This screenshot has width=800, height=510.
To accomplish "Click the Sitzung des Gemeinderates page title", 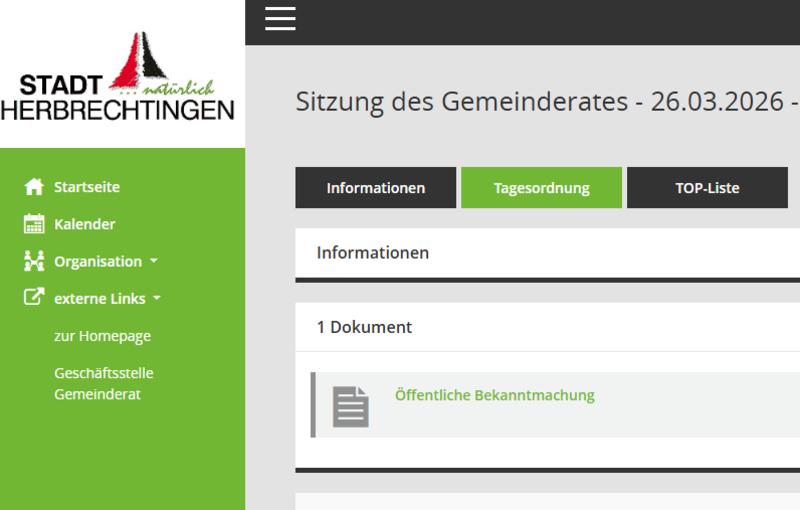I will pyautogui.click(x=545, y=102).
